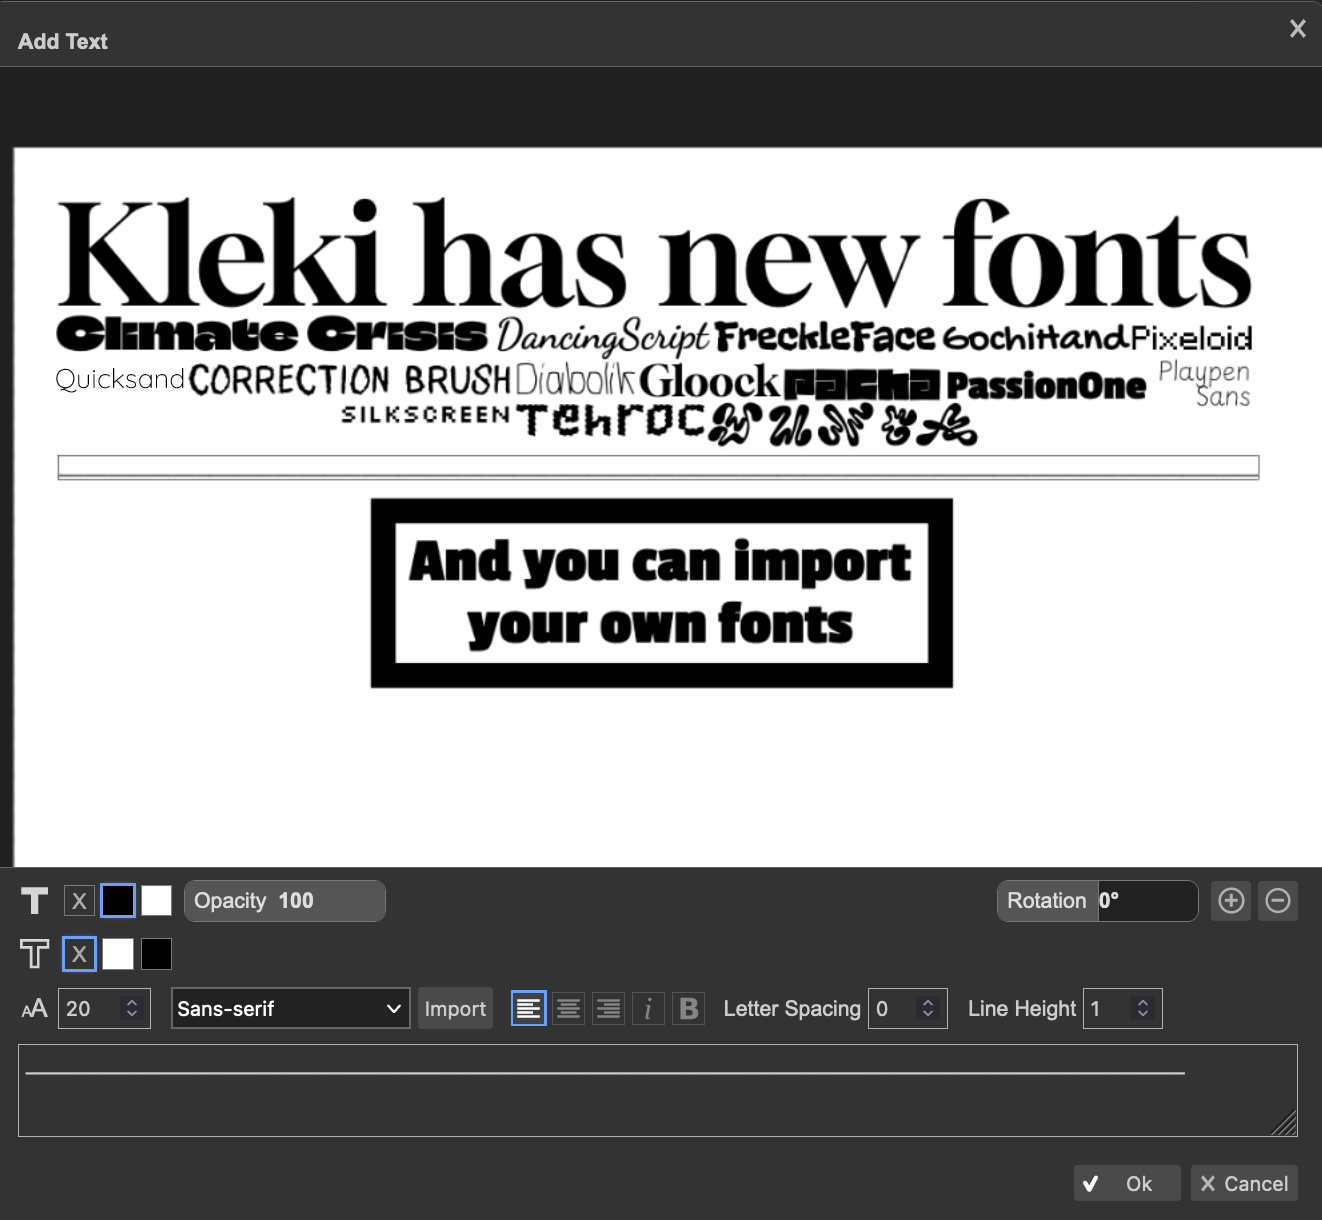The image size is (1322, 1220).
Task: Select the white stroke color swatch
Action: (118, 954)
